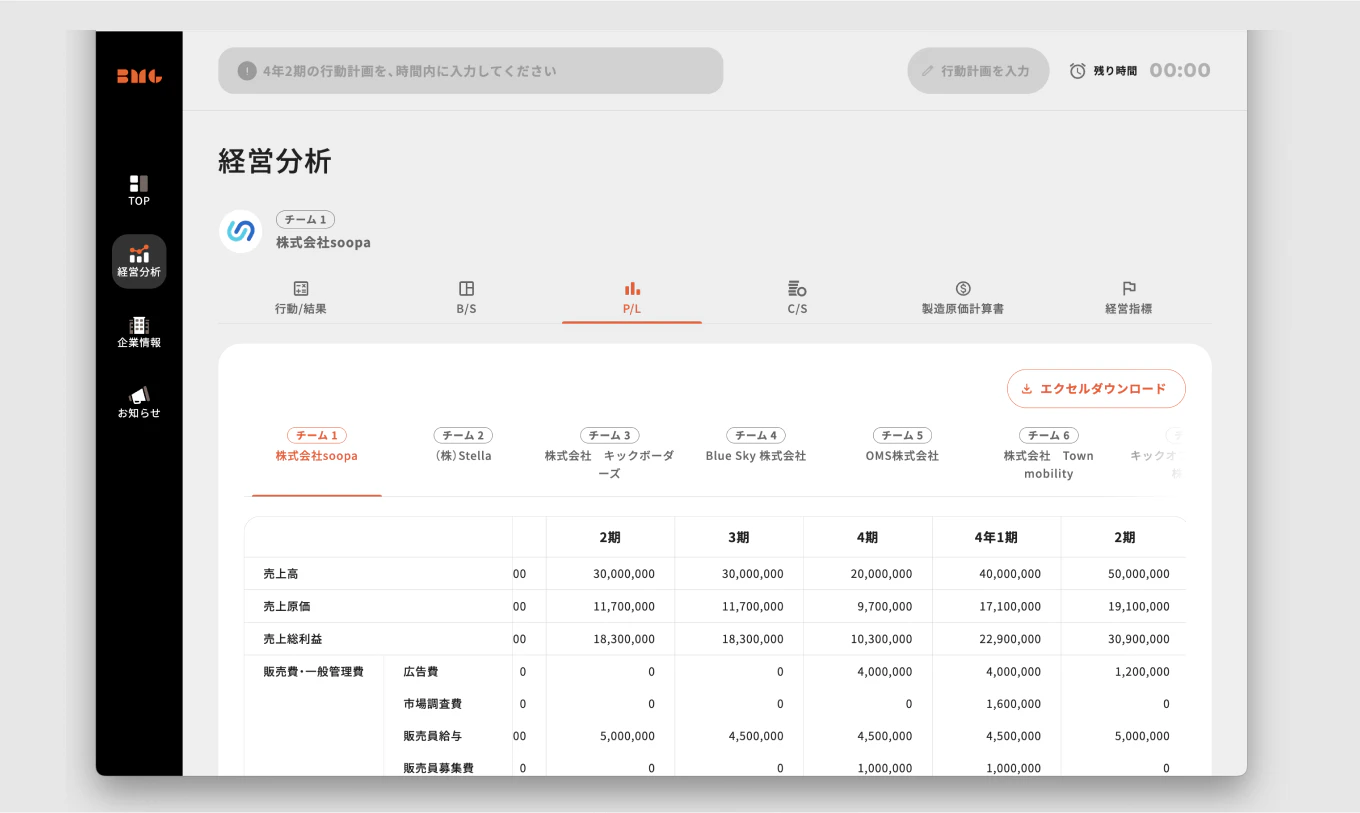Open 企業情報 building icon
Viewport: 1360px width, 813px height.
pyautogui.click(x=139, y=325)
